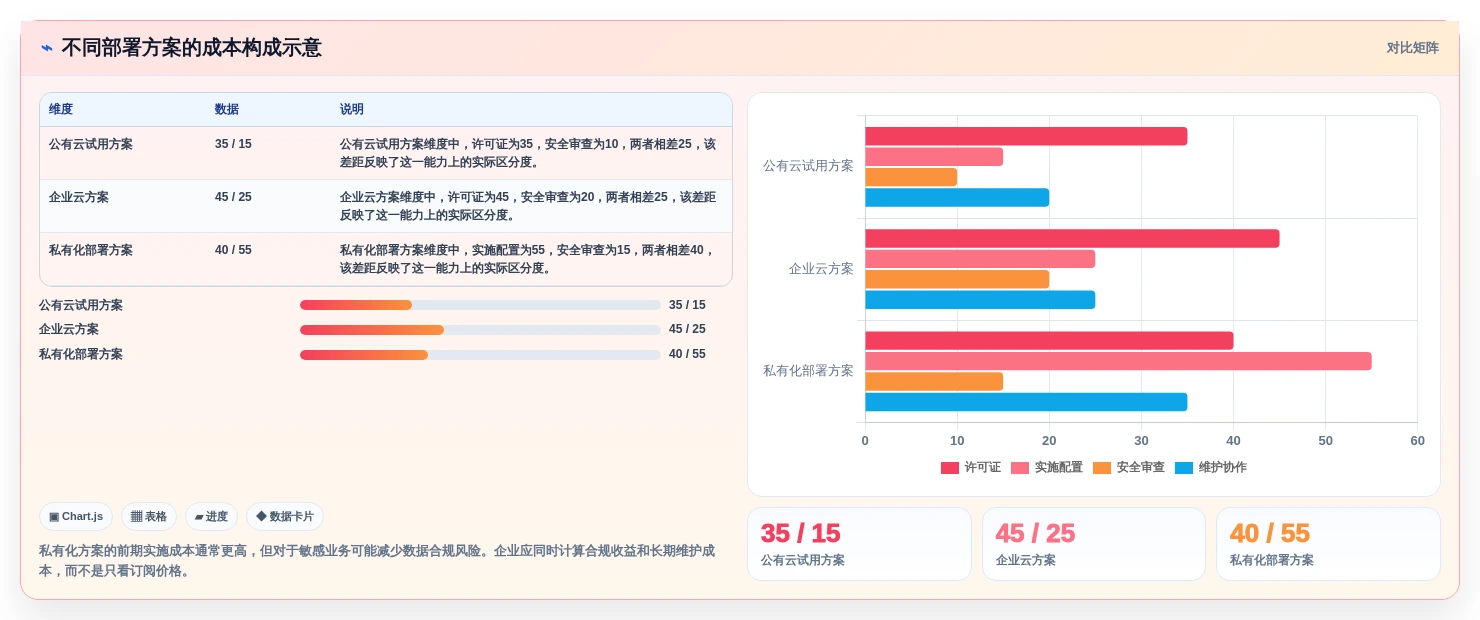Open the 45 / 25 data card

[1094, 544]
